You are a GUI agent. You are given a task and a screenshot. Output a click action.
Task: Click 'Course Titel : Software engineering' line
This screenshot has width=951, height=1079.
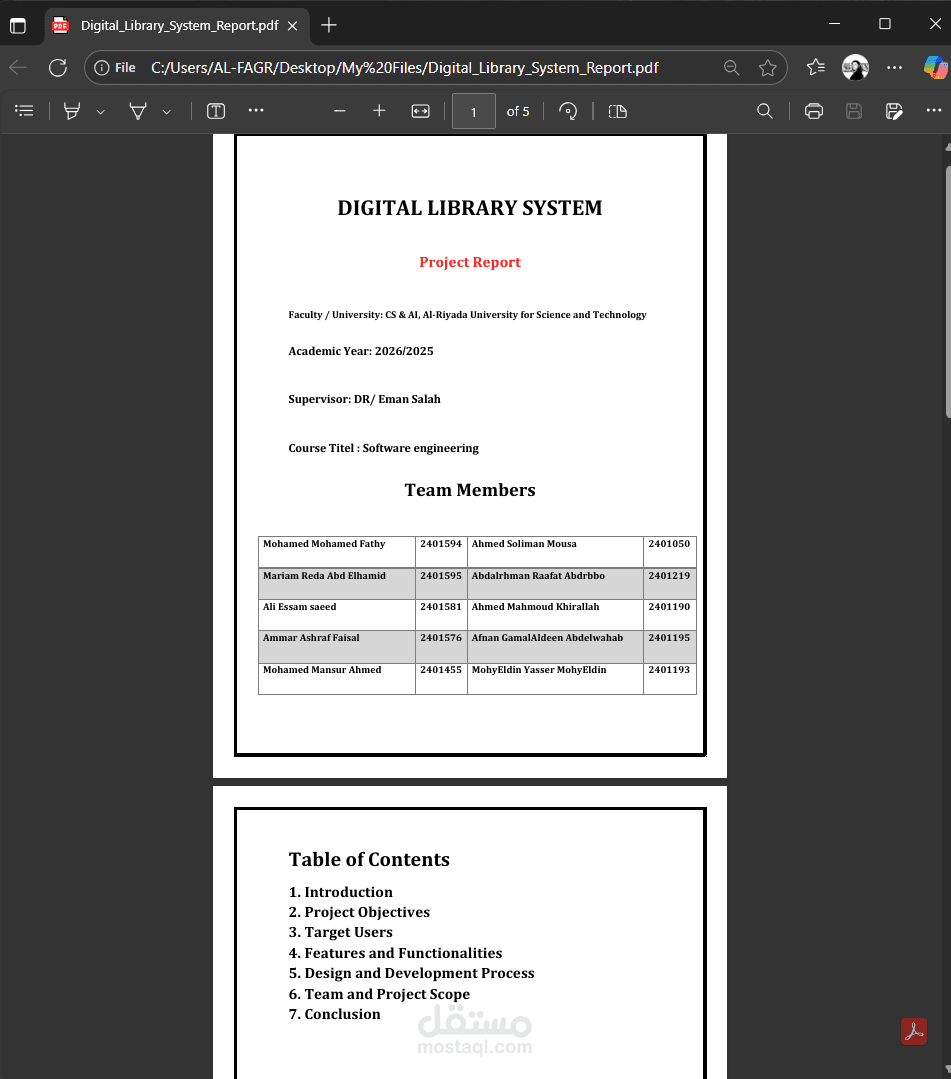coord(383,448)
